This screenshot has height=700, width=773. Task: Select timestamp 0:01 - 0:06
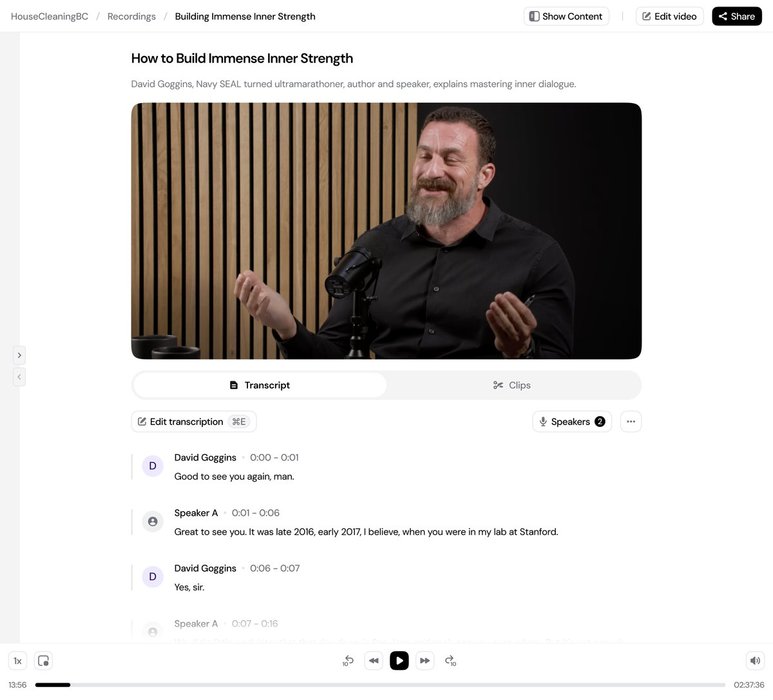255,513
